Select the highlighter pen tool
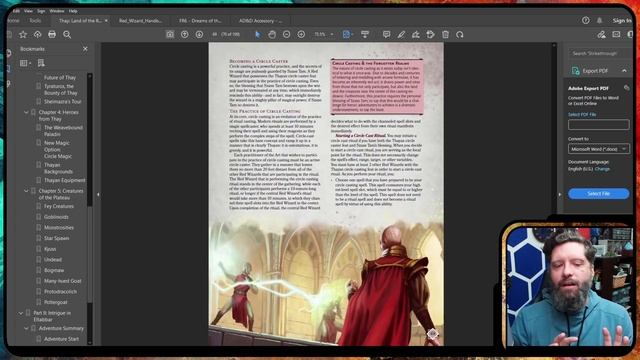 (x=401, y=35)
